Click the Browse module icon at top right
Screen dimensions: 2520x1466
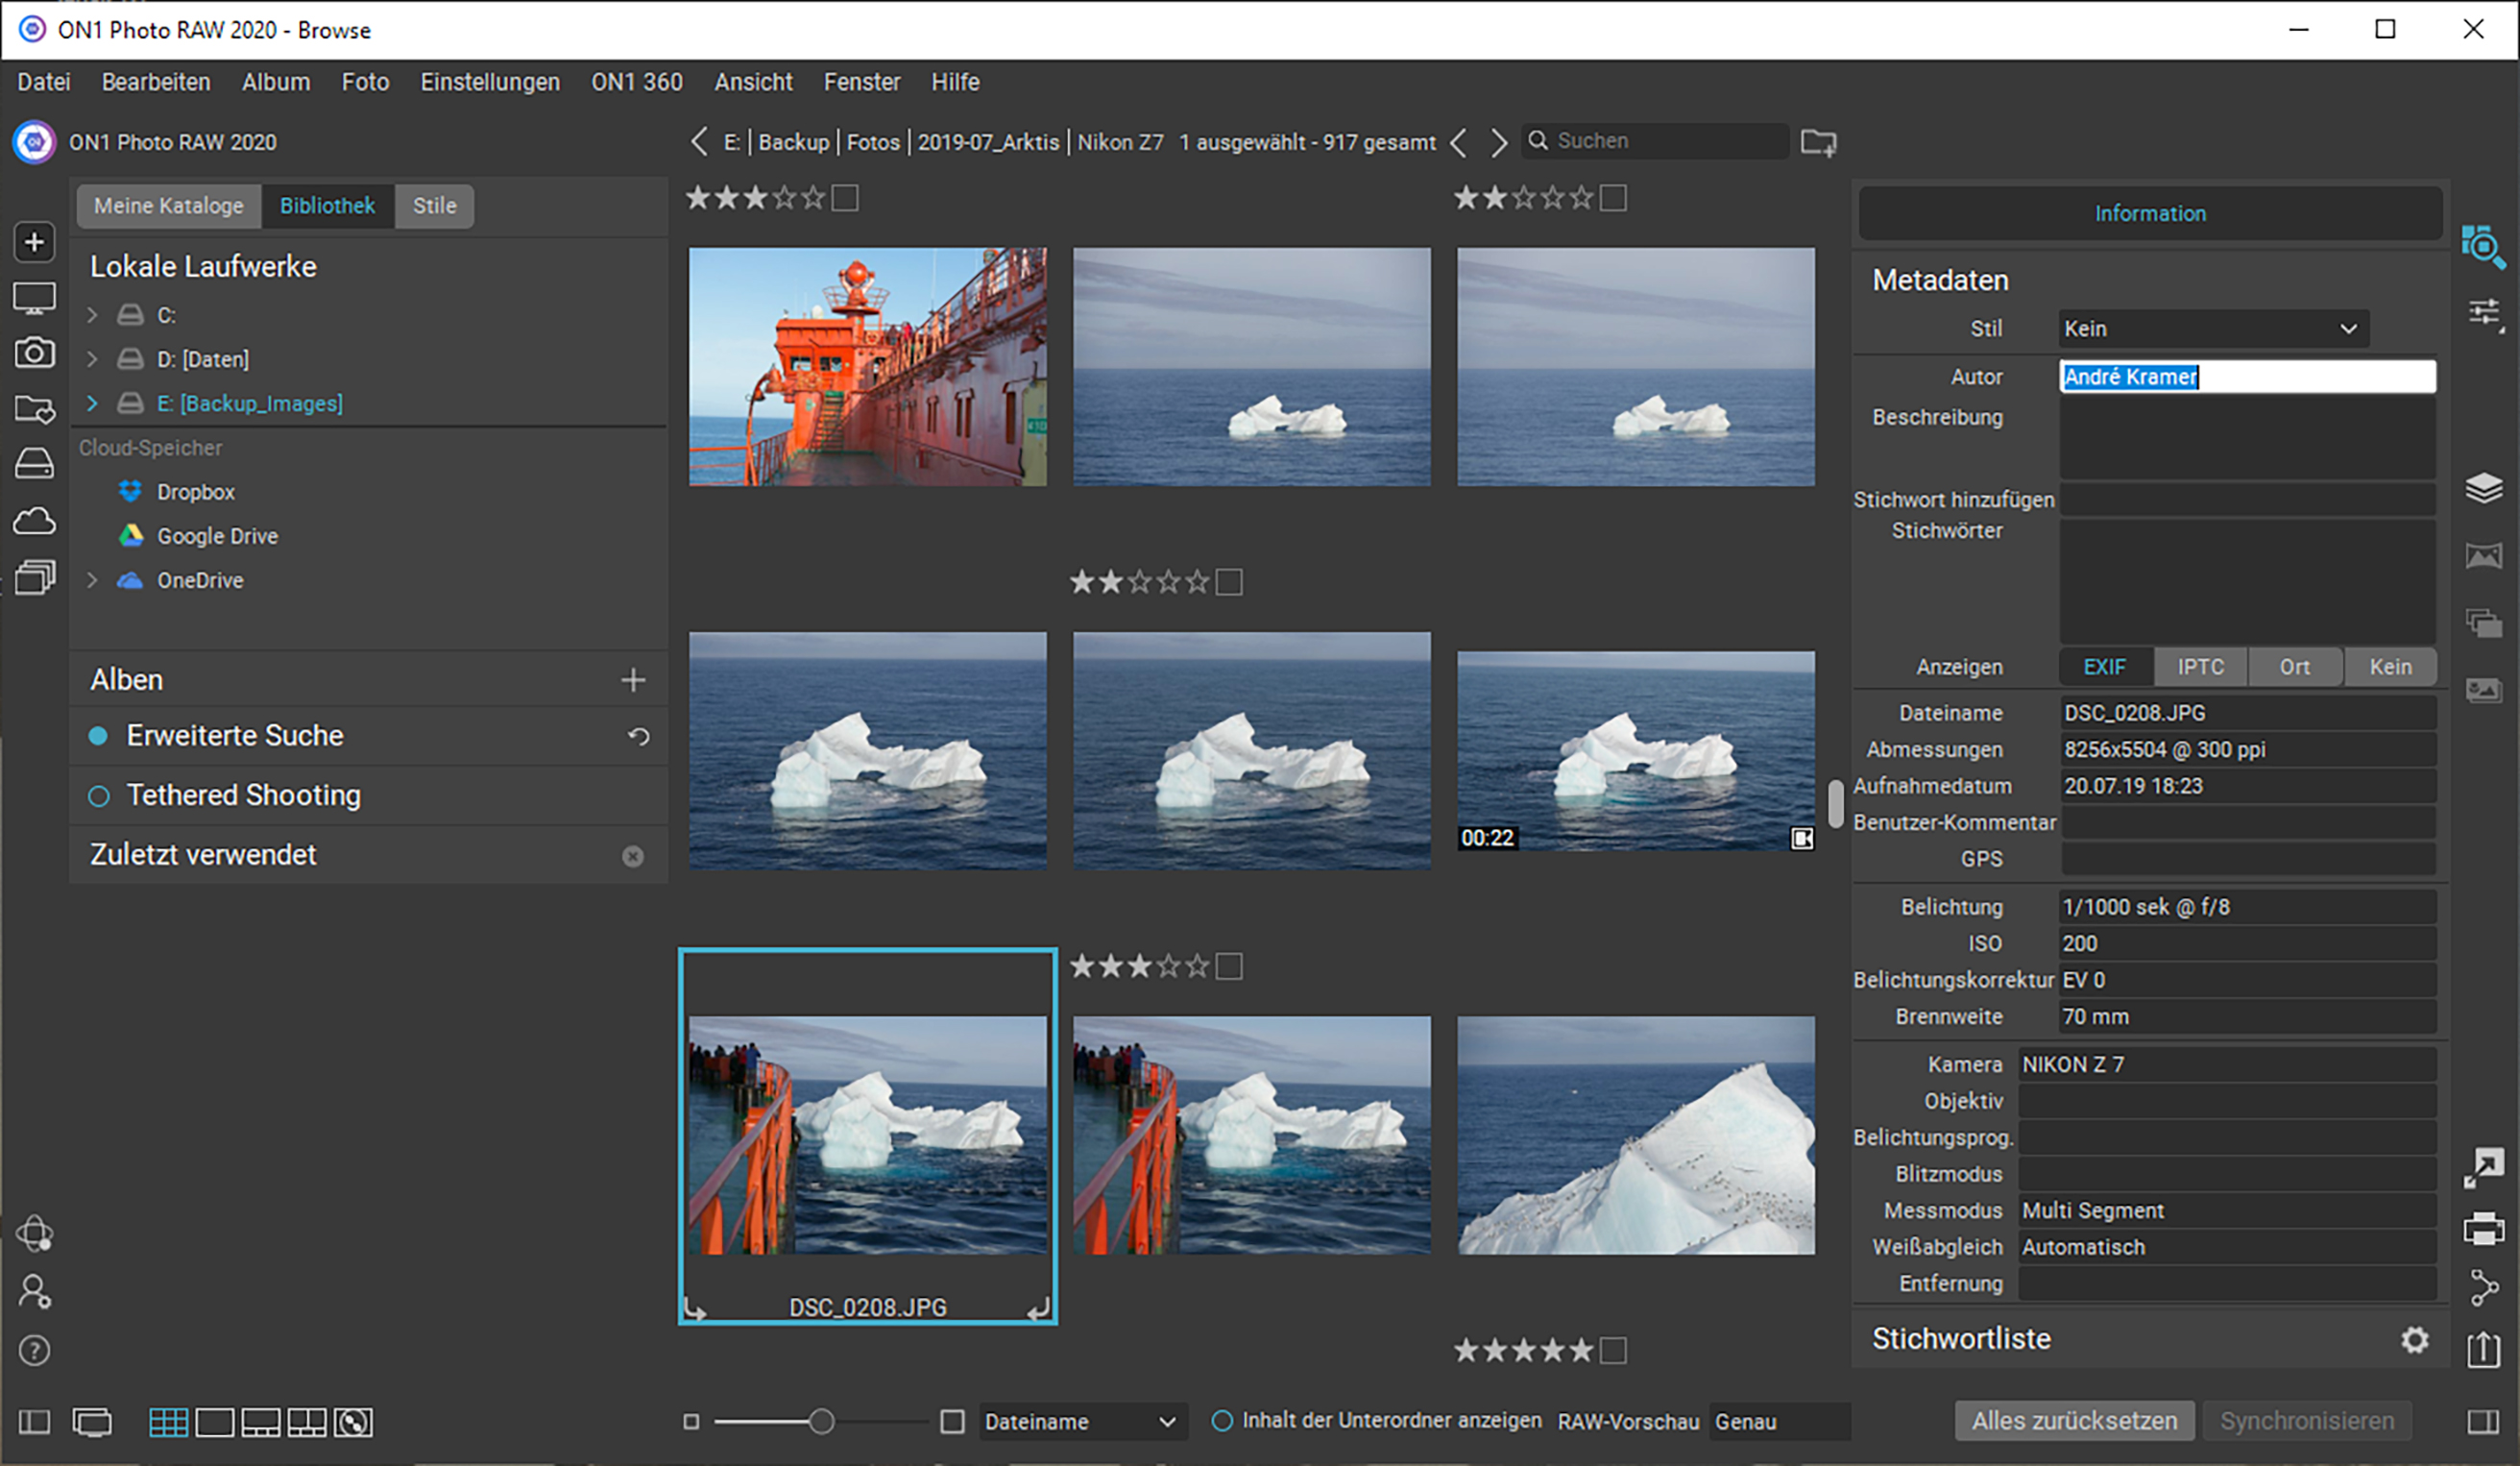tap(2483, 246)
